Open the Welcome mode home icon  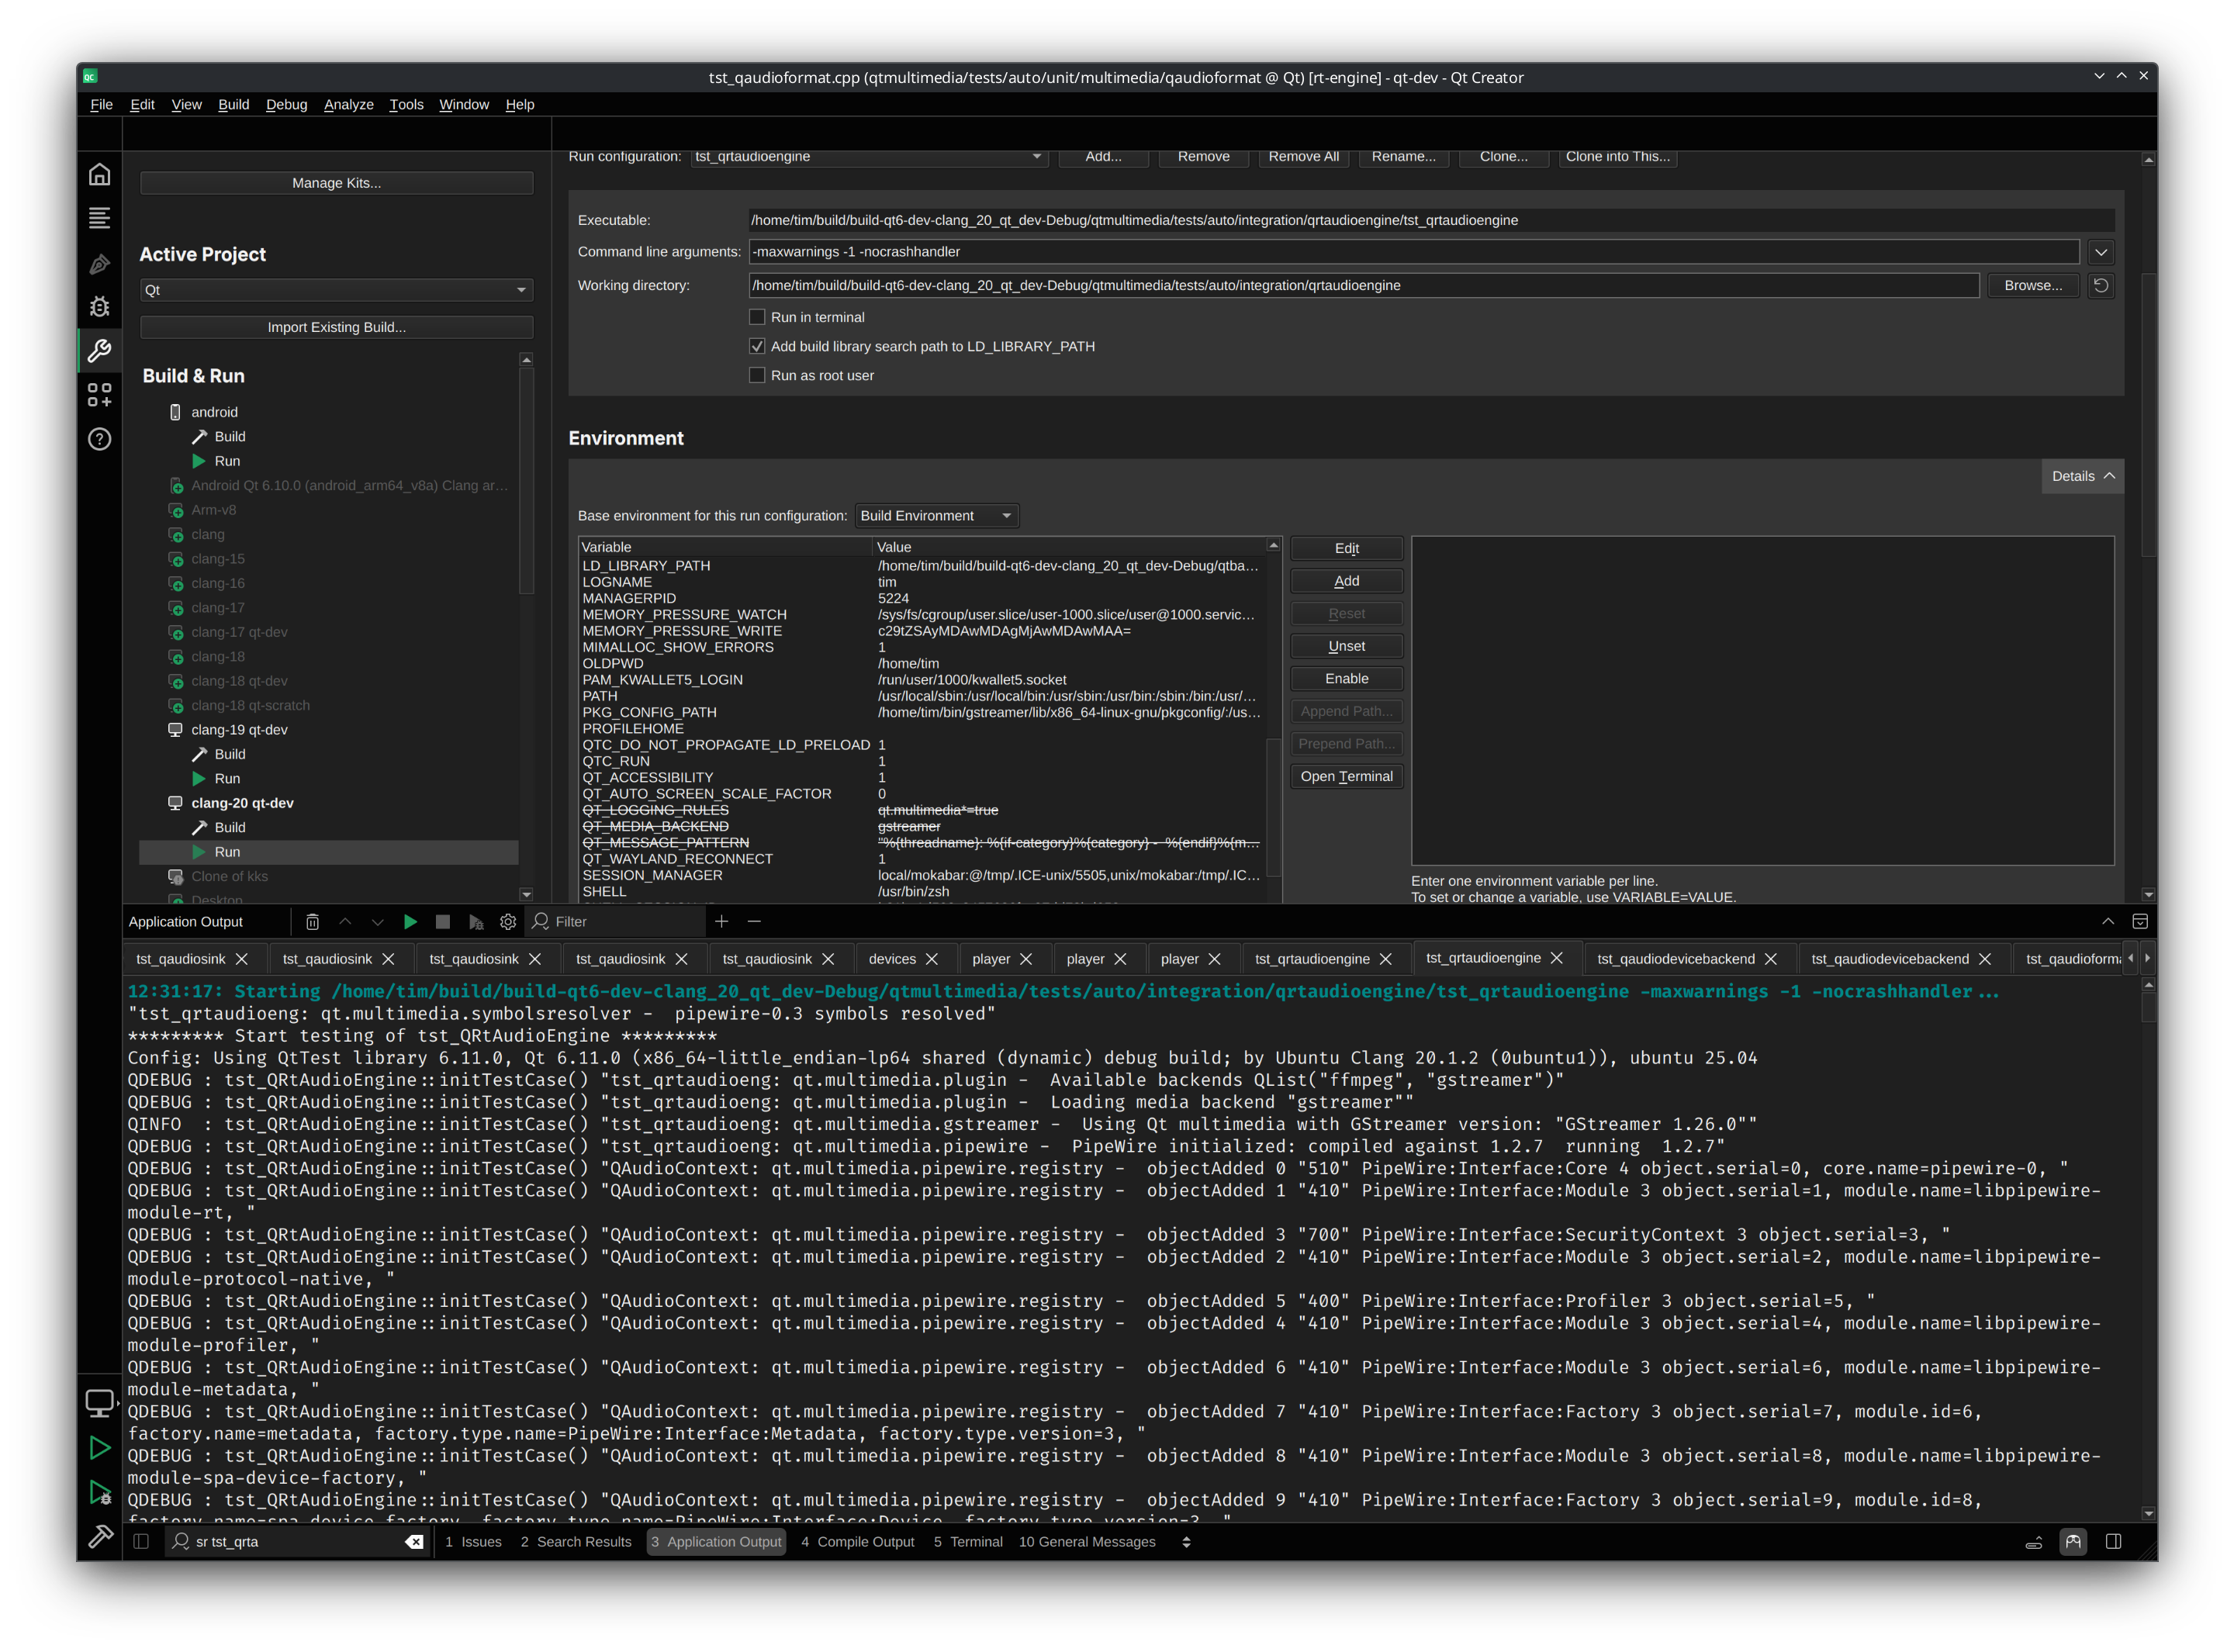tap(99, 175)
